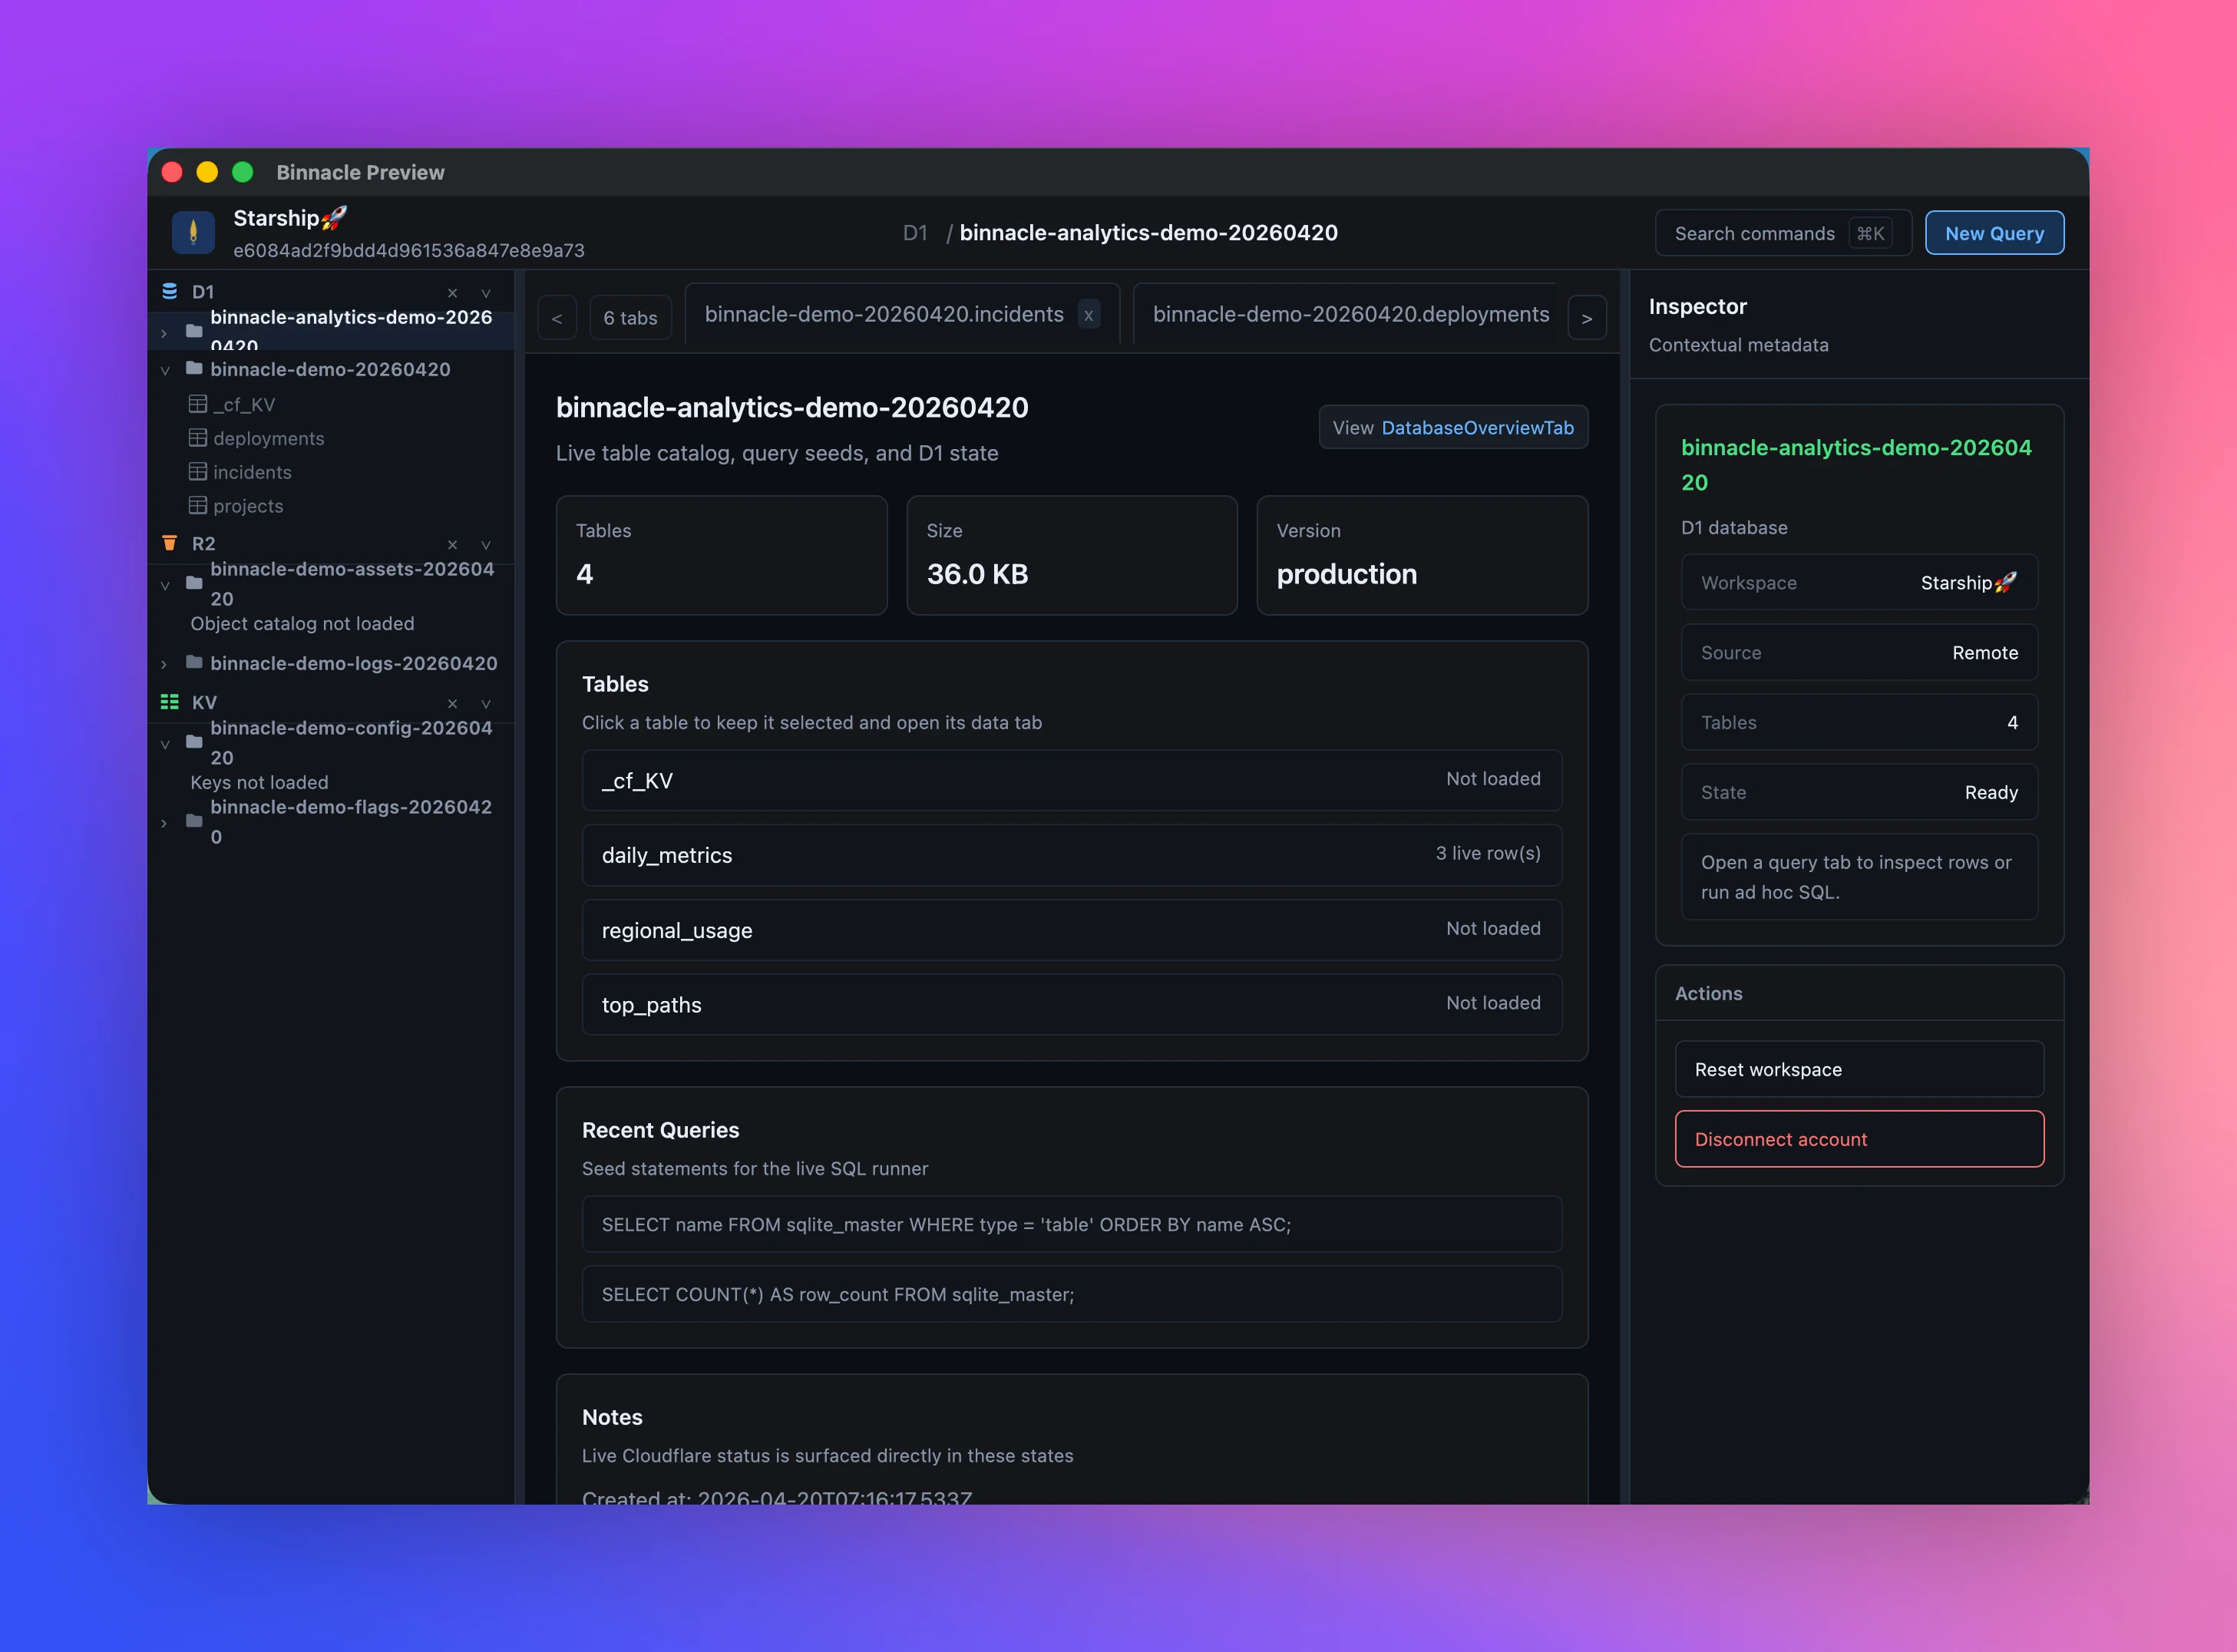The width and height of the screenshot is (2237, 1652).
Task: Collapse the binnacle-demo-config namespace node
Action: [x=164, y=744]
